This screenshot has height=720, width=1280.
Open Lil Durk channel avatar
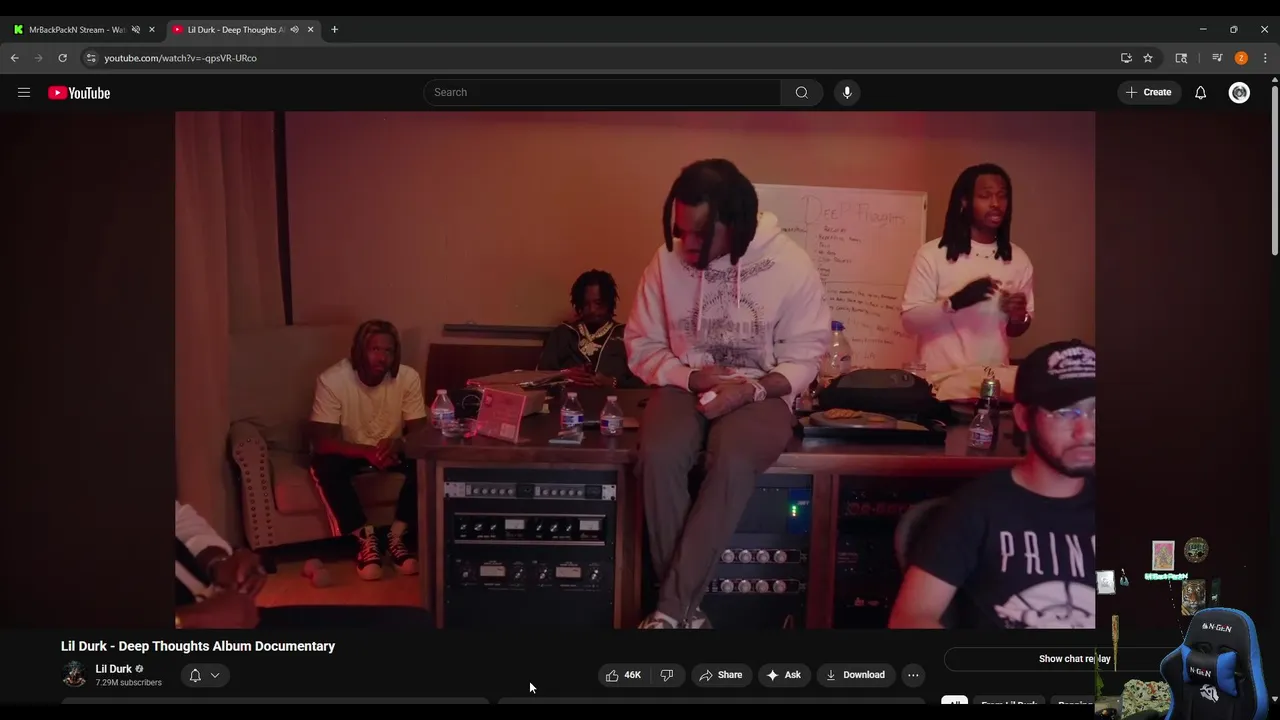click(x=74, y=675)
